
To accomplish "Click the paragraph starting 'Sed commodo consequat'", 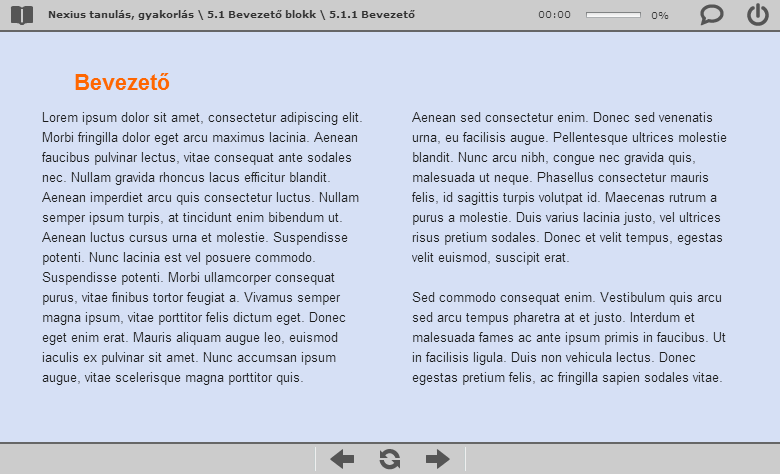I will 569,337.
